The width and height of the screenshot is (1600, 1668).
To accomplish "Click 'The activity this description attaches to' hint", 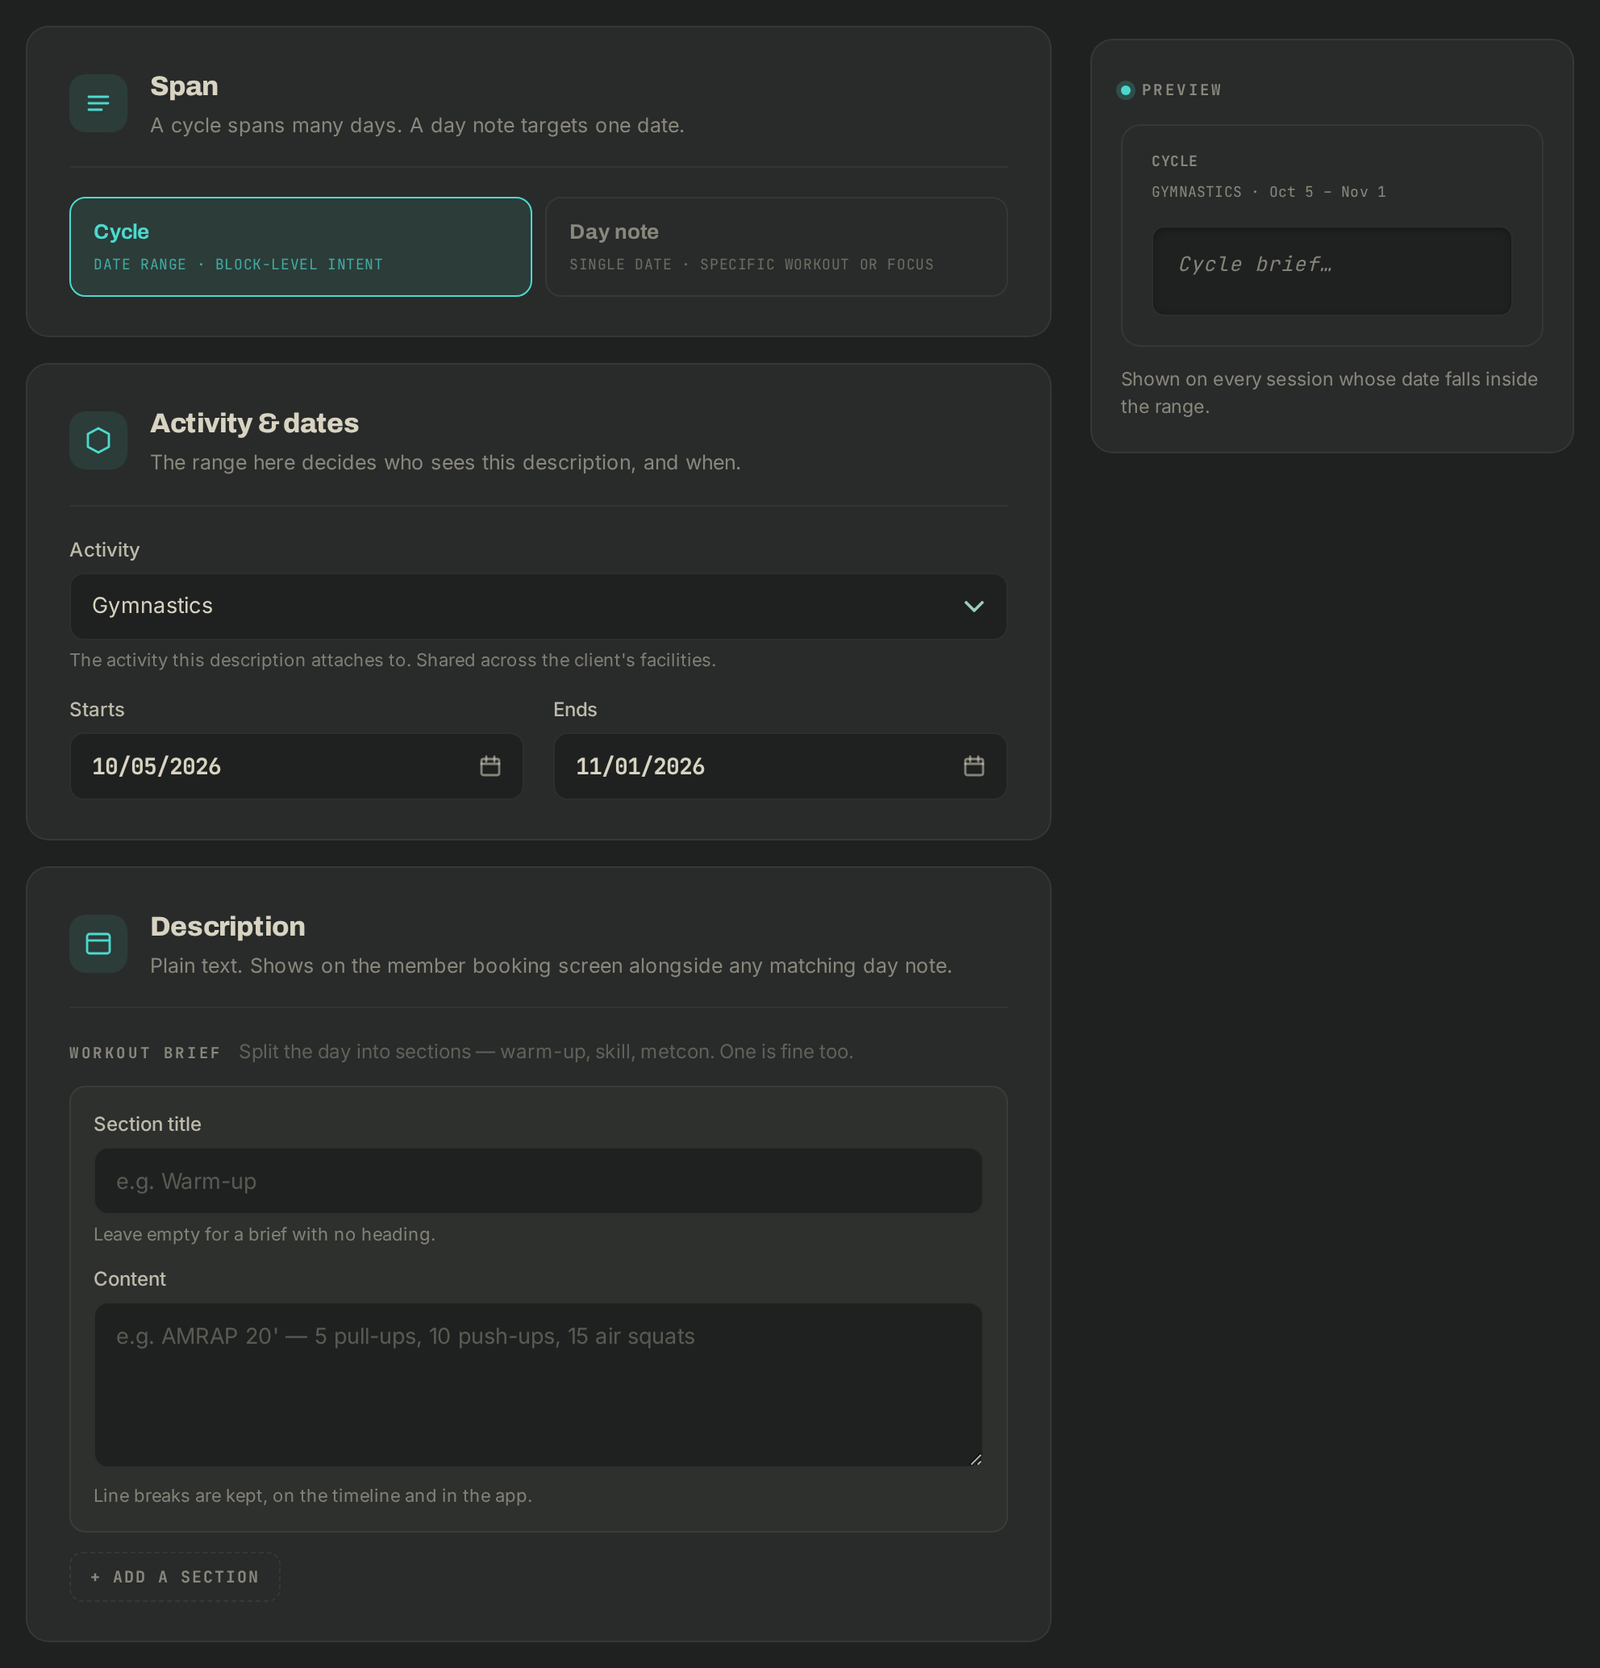I will click(x=392, y=660).
